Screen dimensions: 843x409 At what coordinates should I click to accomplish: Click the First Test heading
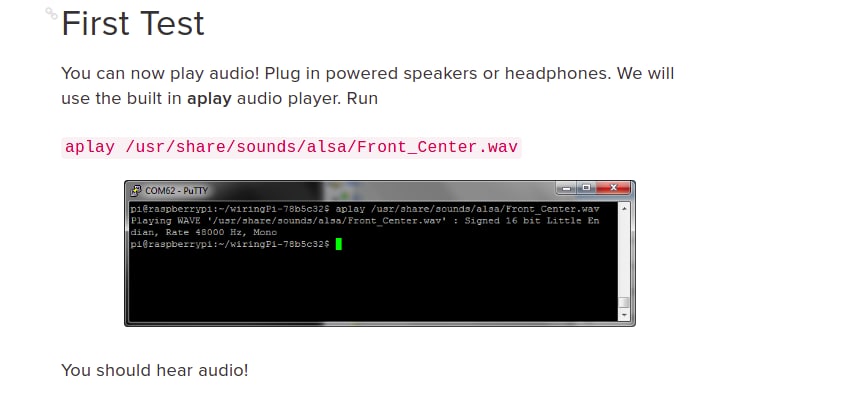click(x=133, y=24)
